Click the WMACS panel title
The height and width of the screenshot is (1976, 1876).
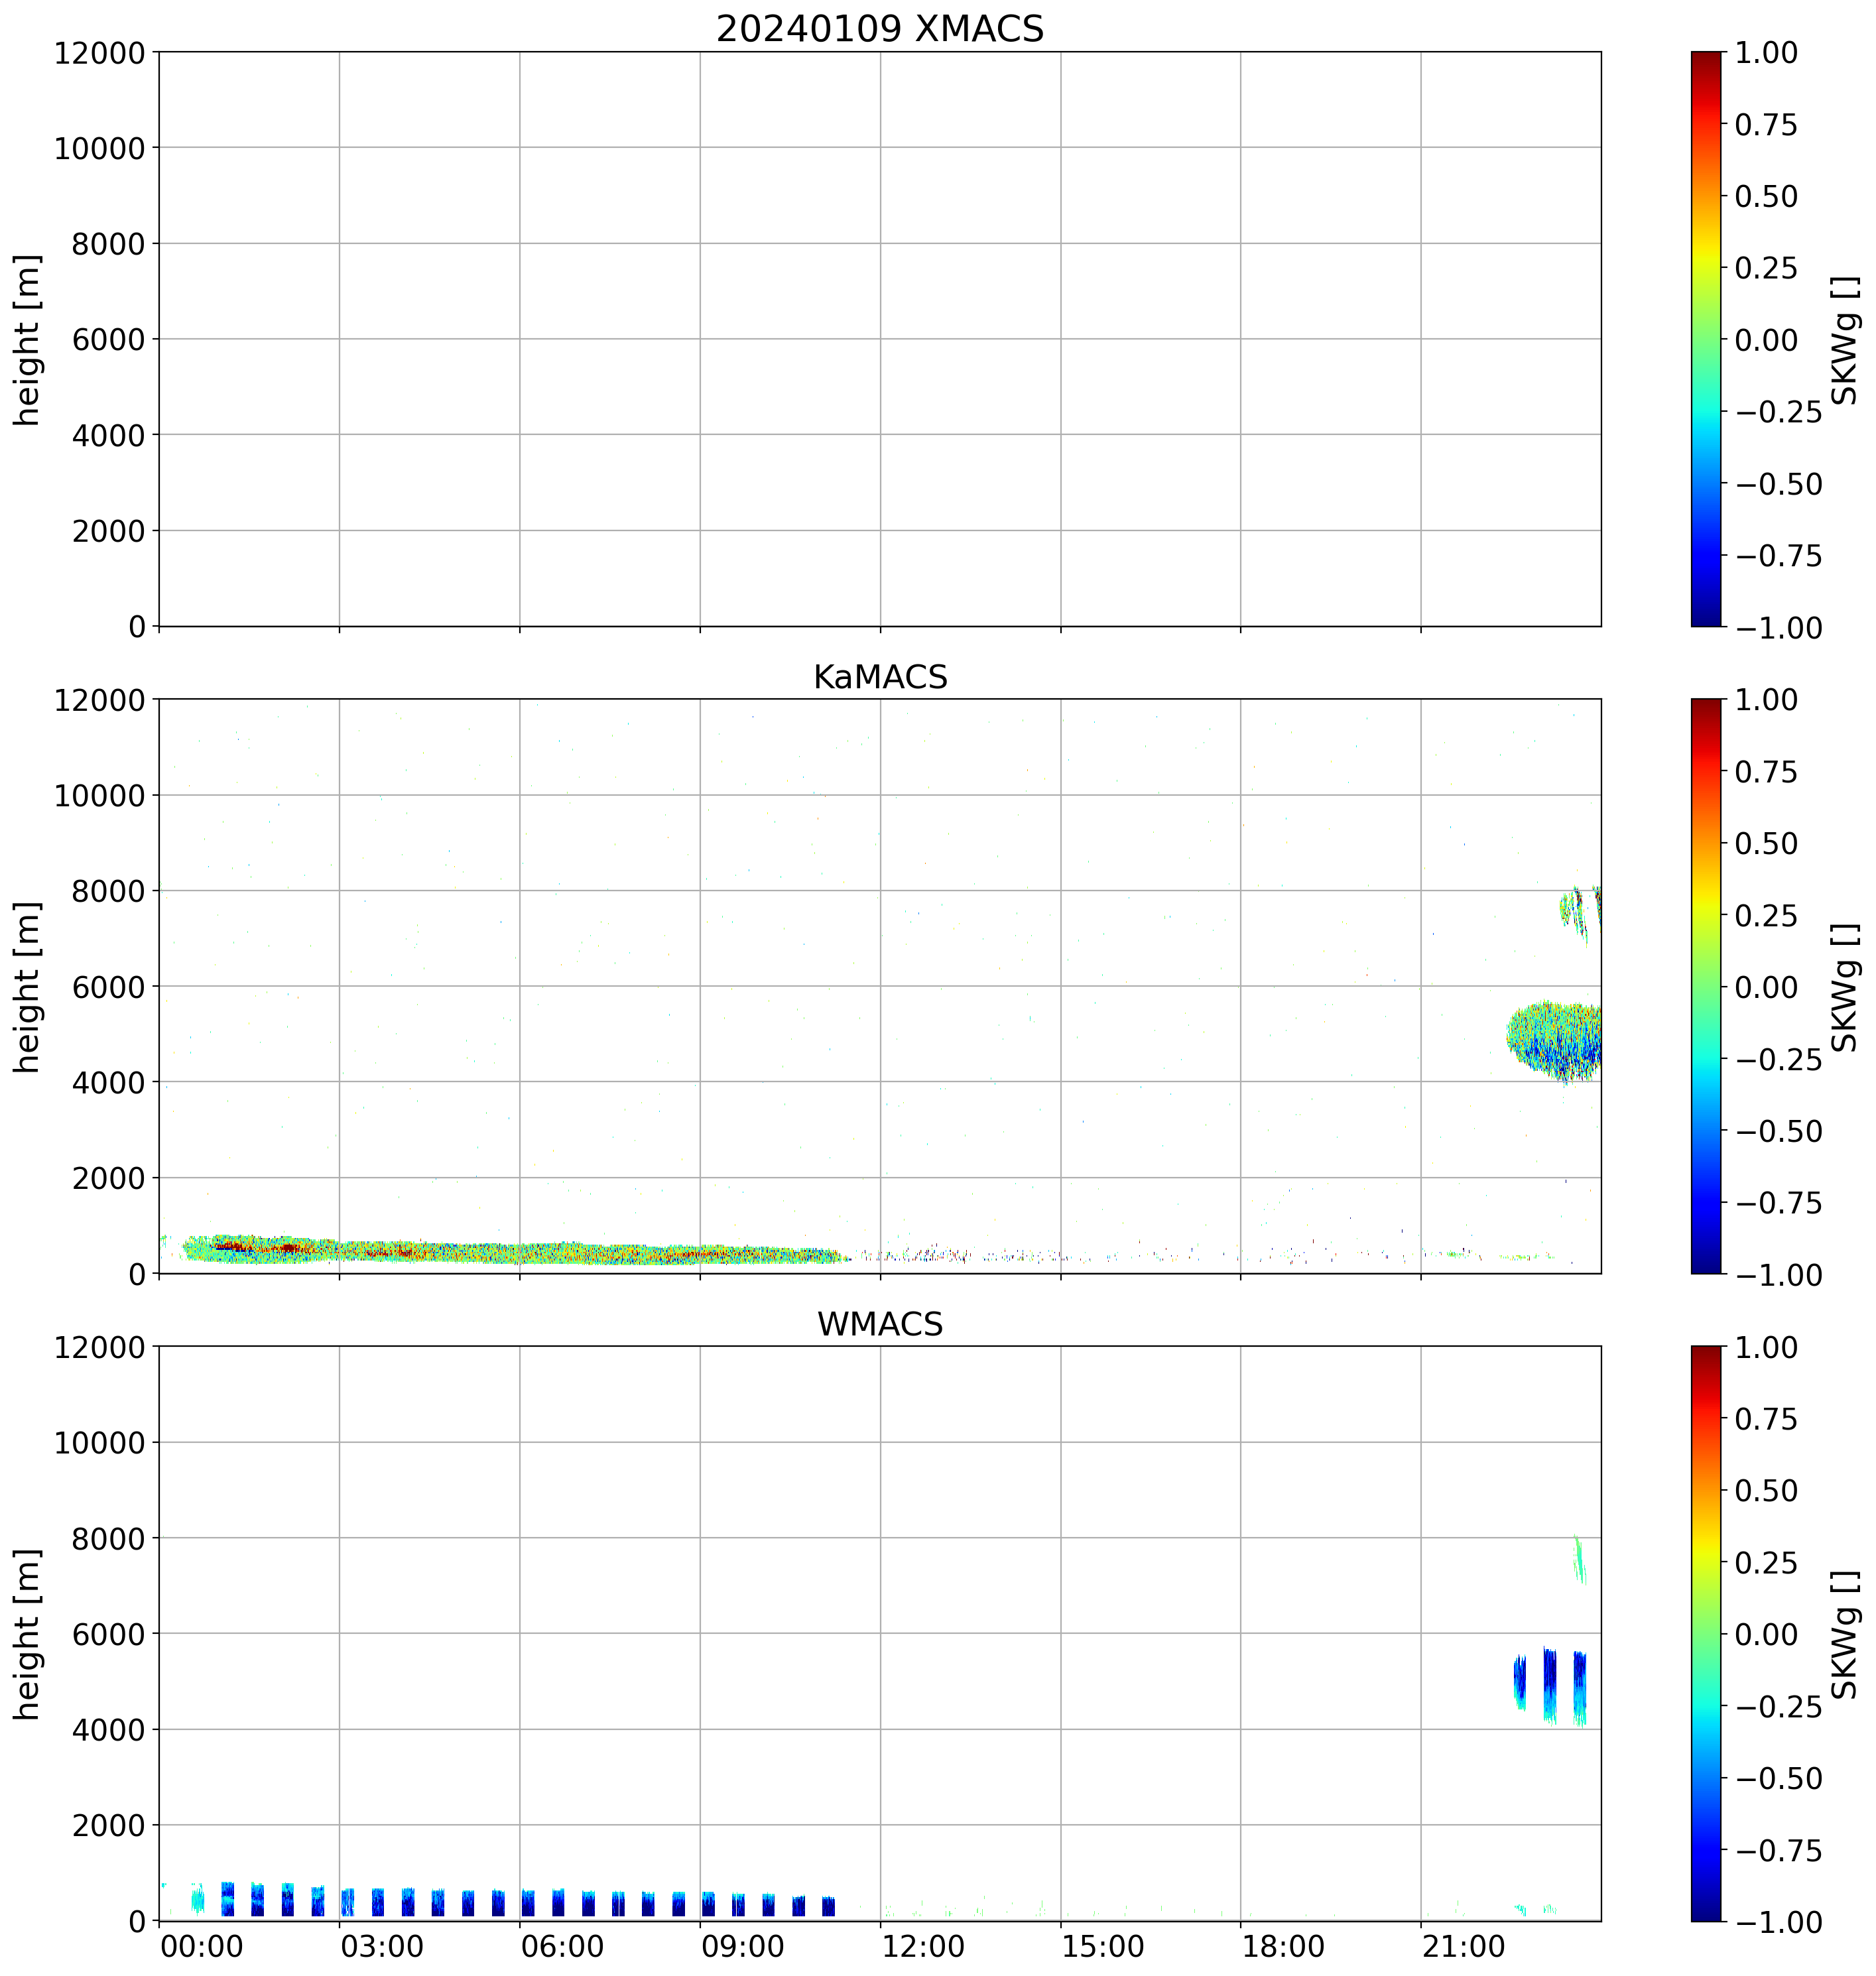pos(879,1324)
